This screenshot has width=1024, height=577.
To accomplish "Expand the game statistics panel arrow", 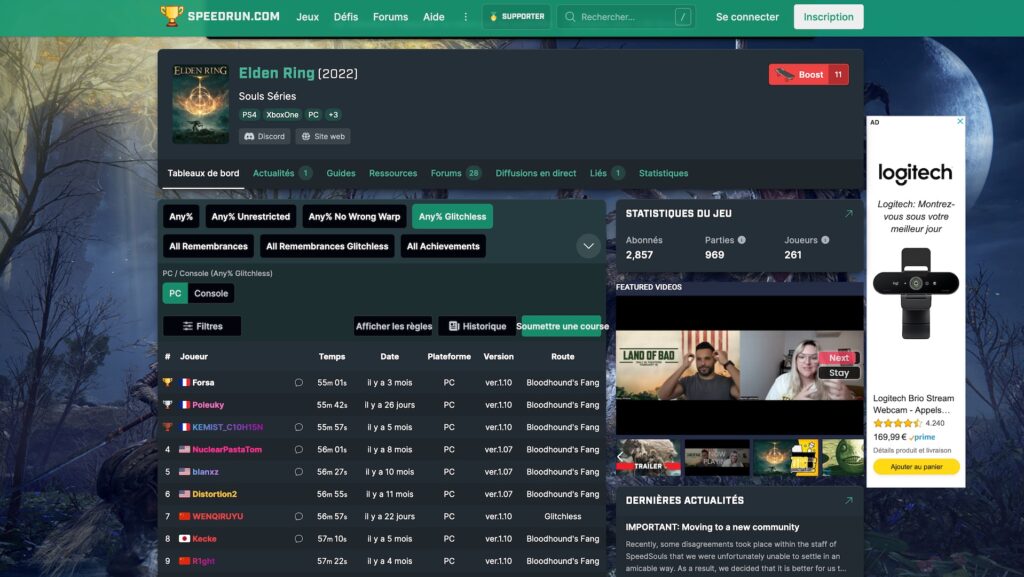I will click(x=848, y=213).
